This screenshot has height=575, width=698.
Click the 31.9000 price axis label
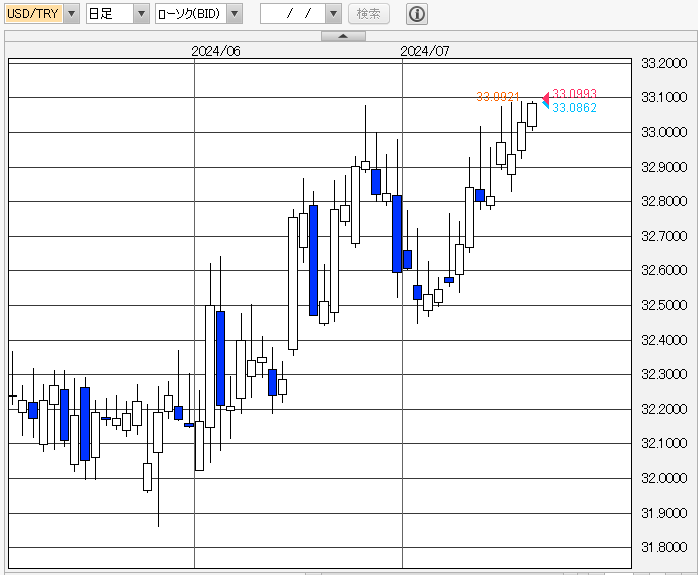click(x=664, y=513)
